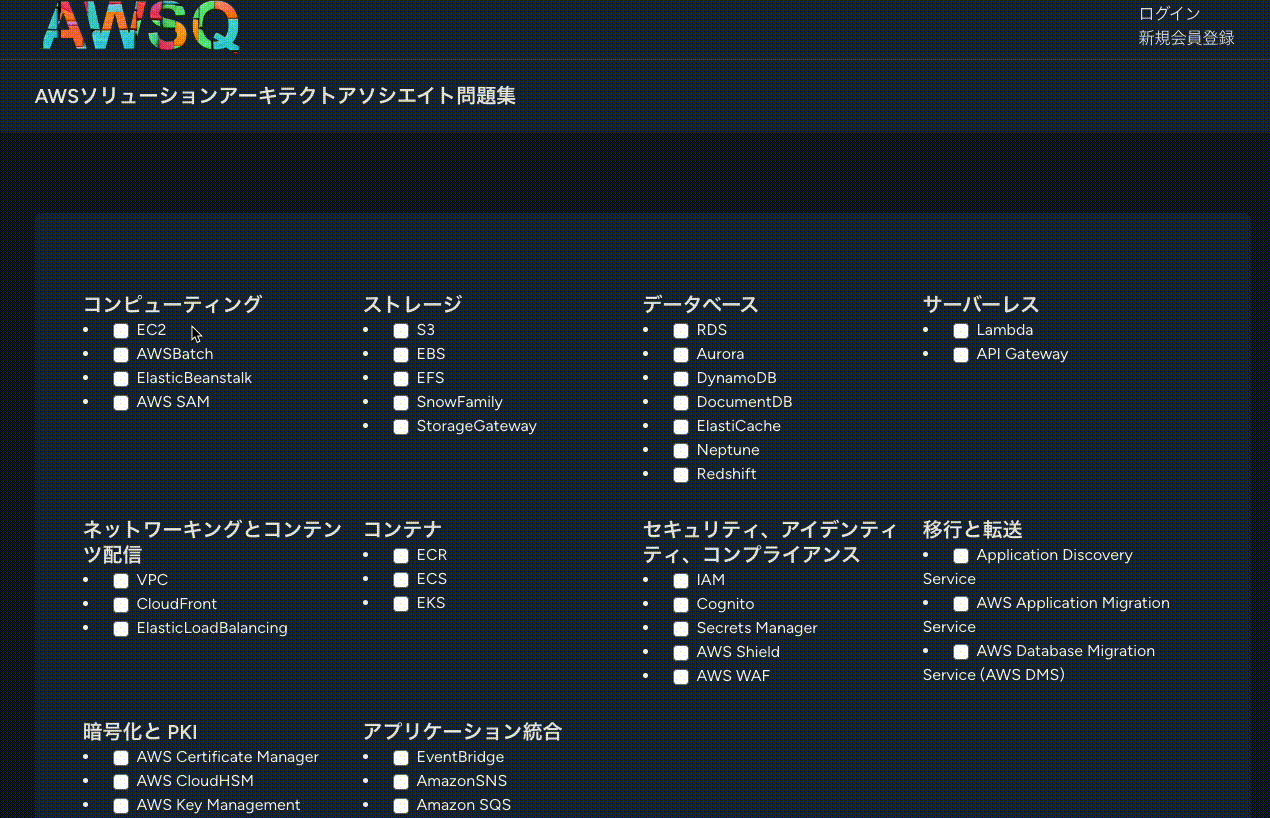Click the 移行と転送 category heading
The width and height of the screenshot is (1270, 818).
click(972, 529)
